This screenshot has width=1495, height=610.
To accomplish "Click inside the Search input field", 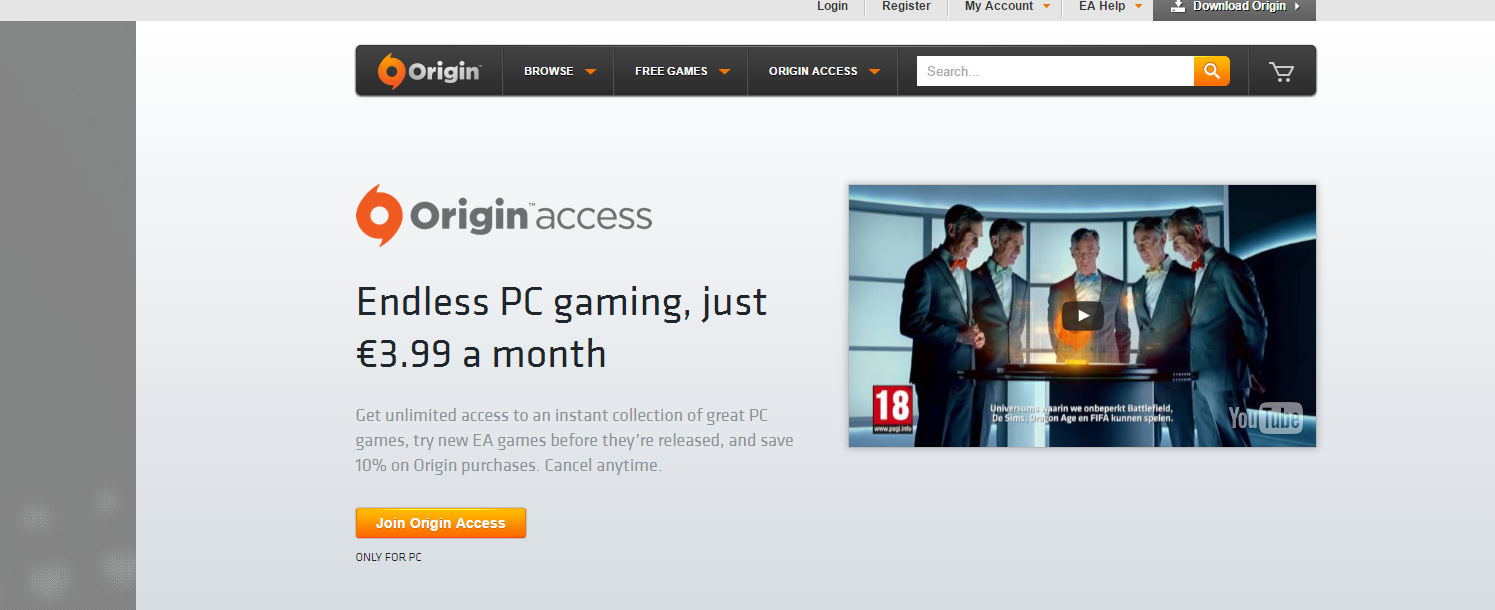I will pos(1055,71).
